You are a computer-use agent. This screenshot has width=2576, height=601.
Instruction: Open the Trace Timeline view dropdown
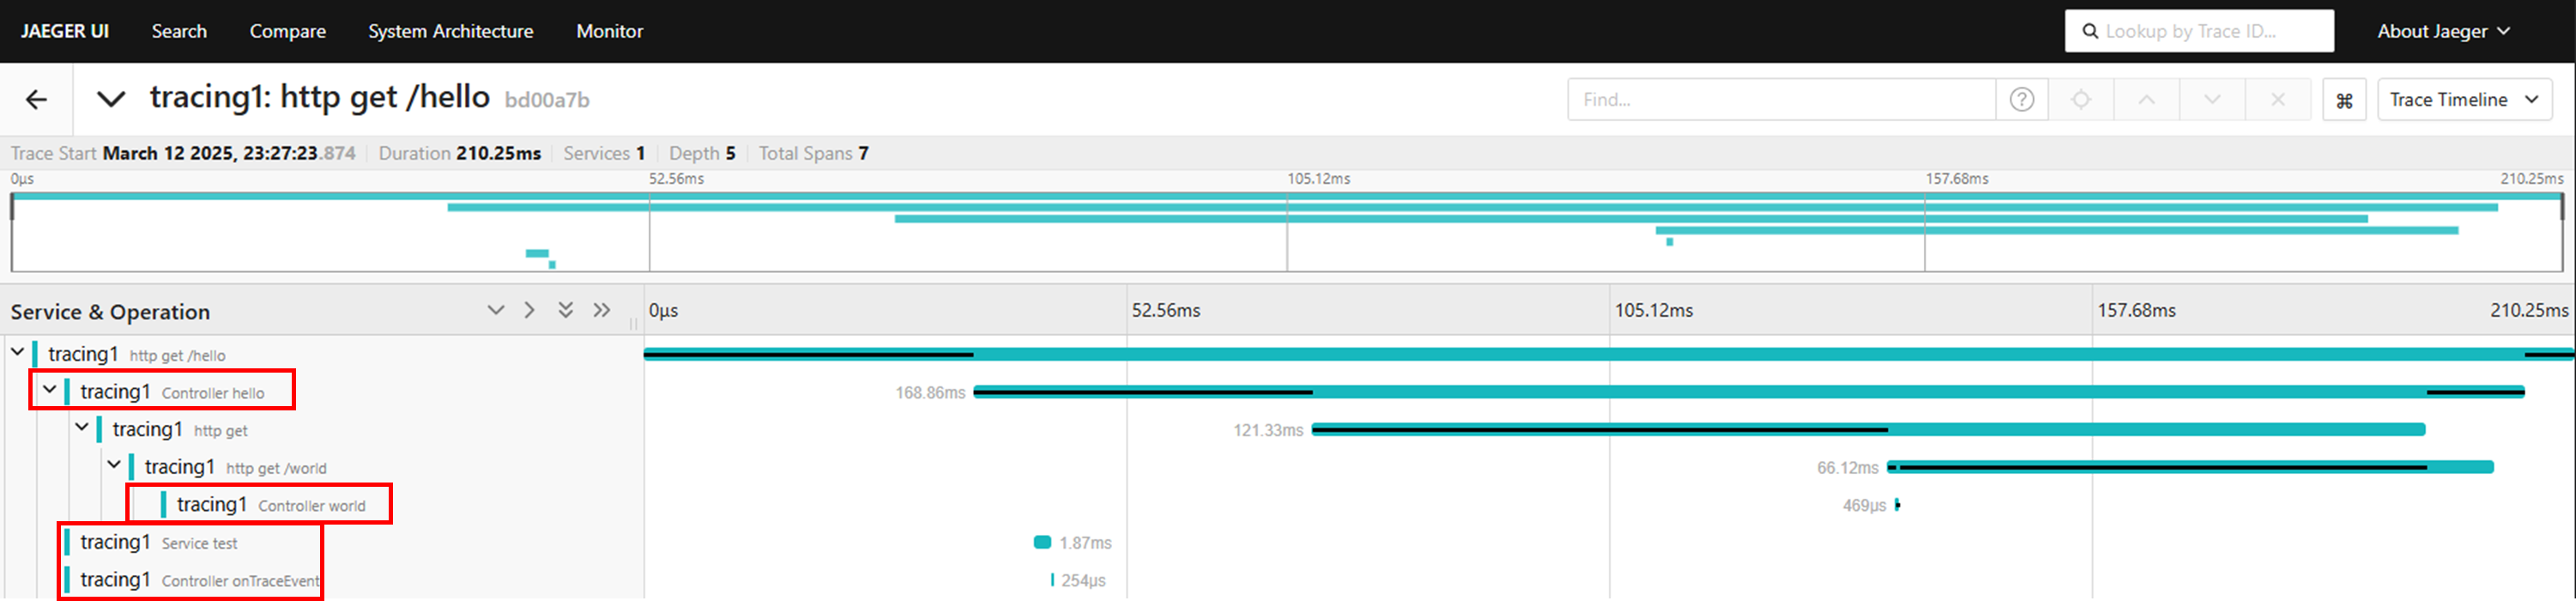click(x=2464, y=99)
